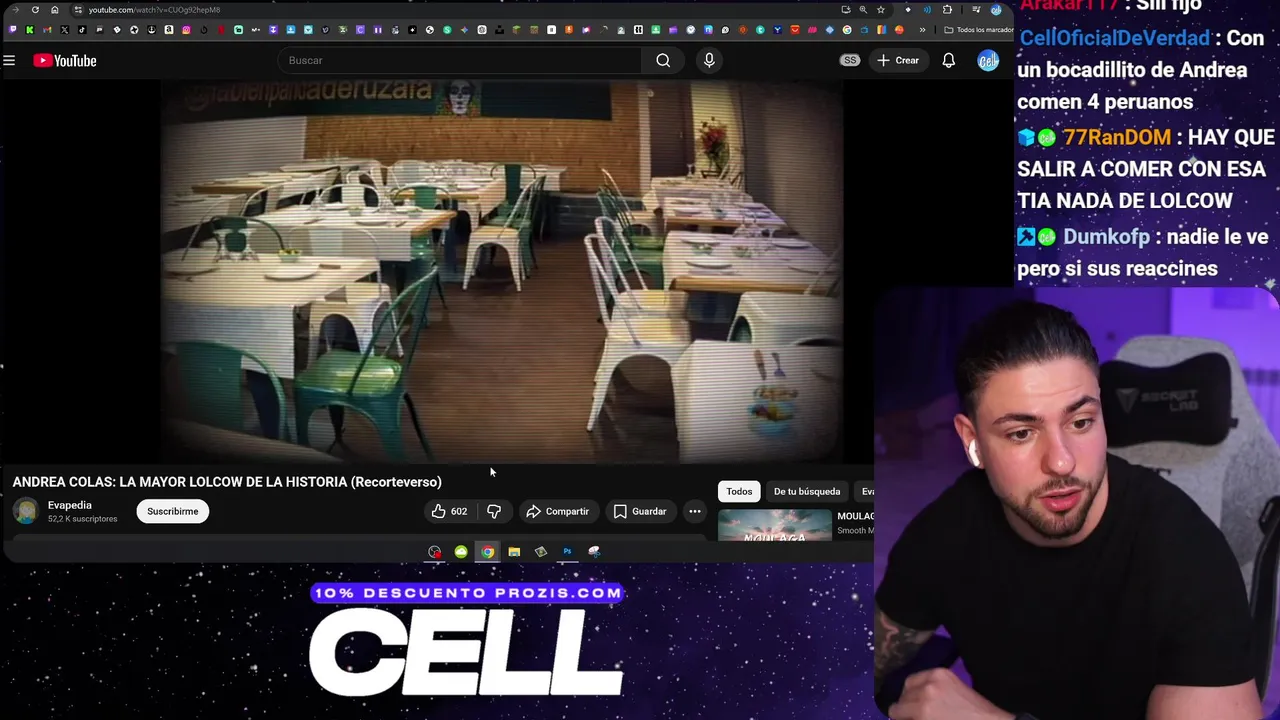Viewport: 1280px width, 720px height.
Task: Open the paint palette app in taskbar
Action: (x=594, y=552)
